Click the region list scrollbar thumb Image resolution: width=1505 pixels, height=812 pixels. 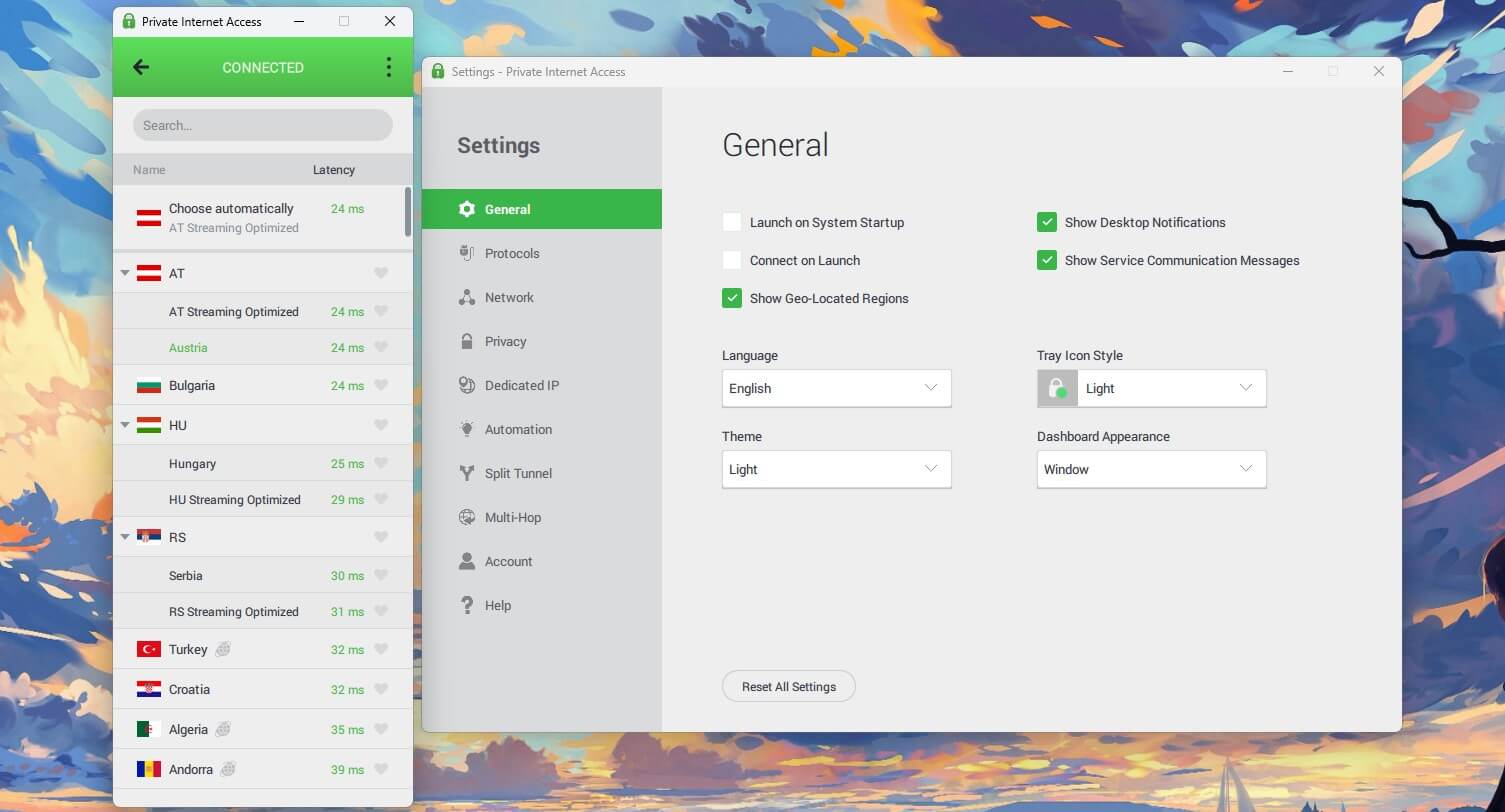coord(407,212)
